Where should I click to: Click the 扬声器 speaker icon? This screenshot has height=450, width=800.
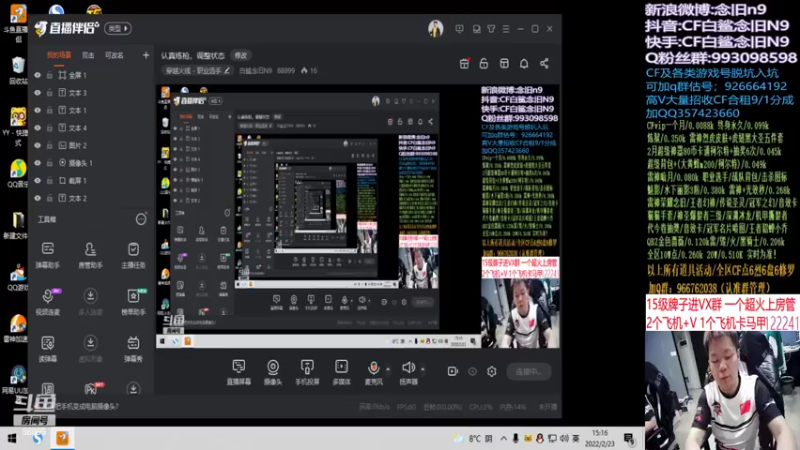[x=408, y=367]
